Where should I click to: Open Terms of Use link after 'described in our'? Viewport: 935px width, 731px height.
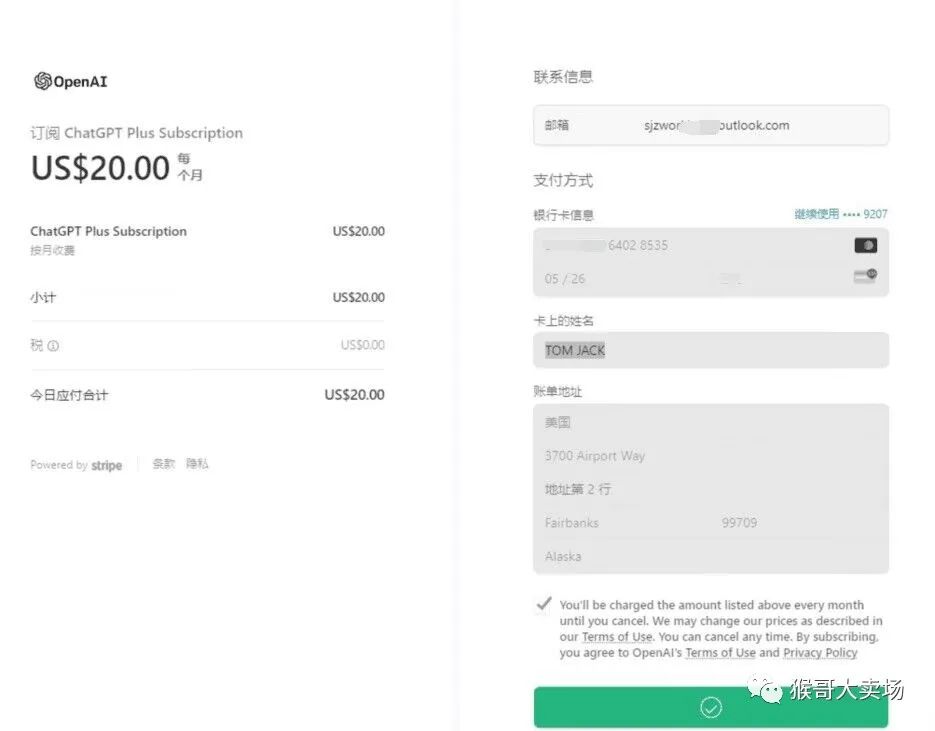(x=617, y=637)
